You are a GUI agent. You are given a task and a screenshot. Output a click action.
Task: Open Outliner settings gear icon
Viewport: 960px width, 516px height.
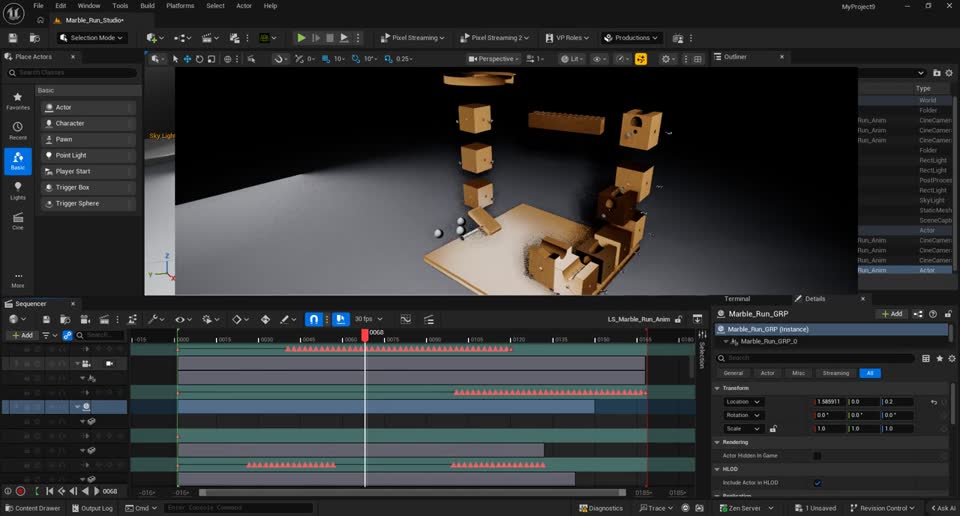pos(949,73)
